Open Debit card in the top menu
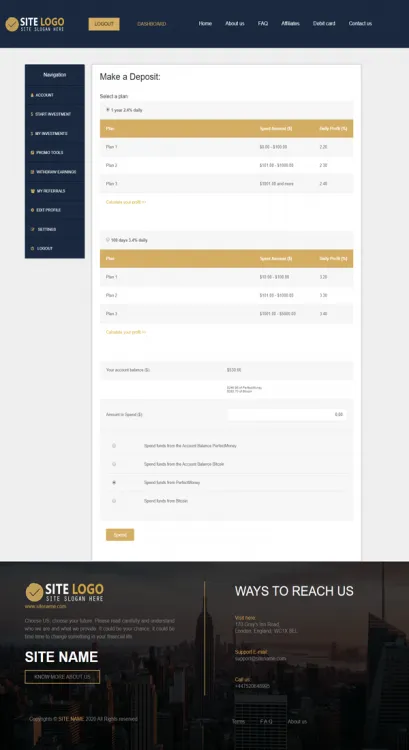409x750 pixels. pyautogui.click(x=324, y=23)
